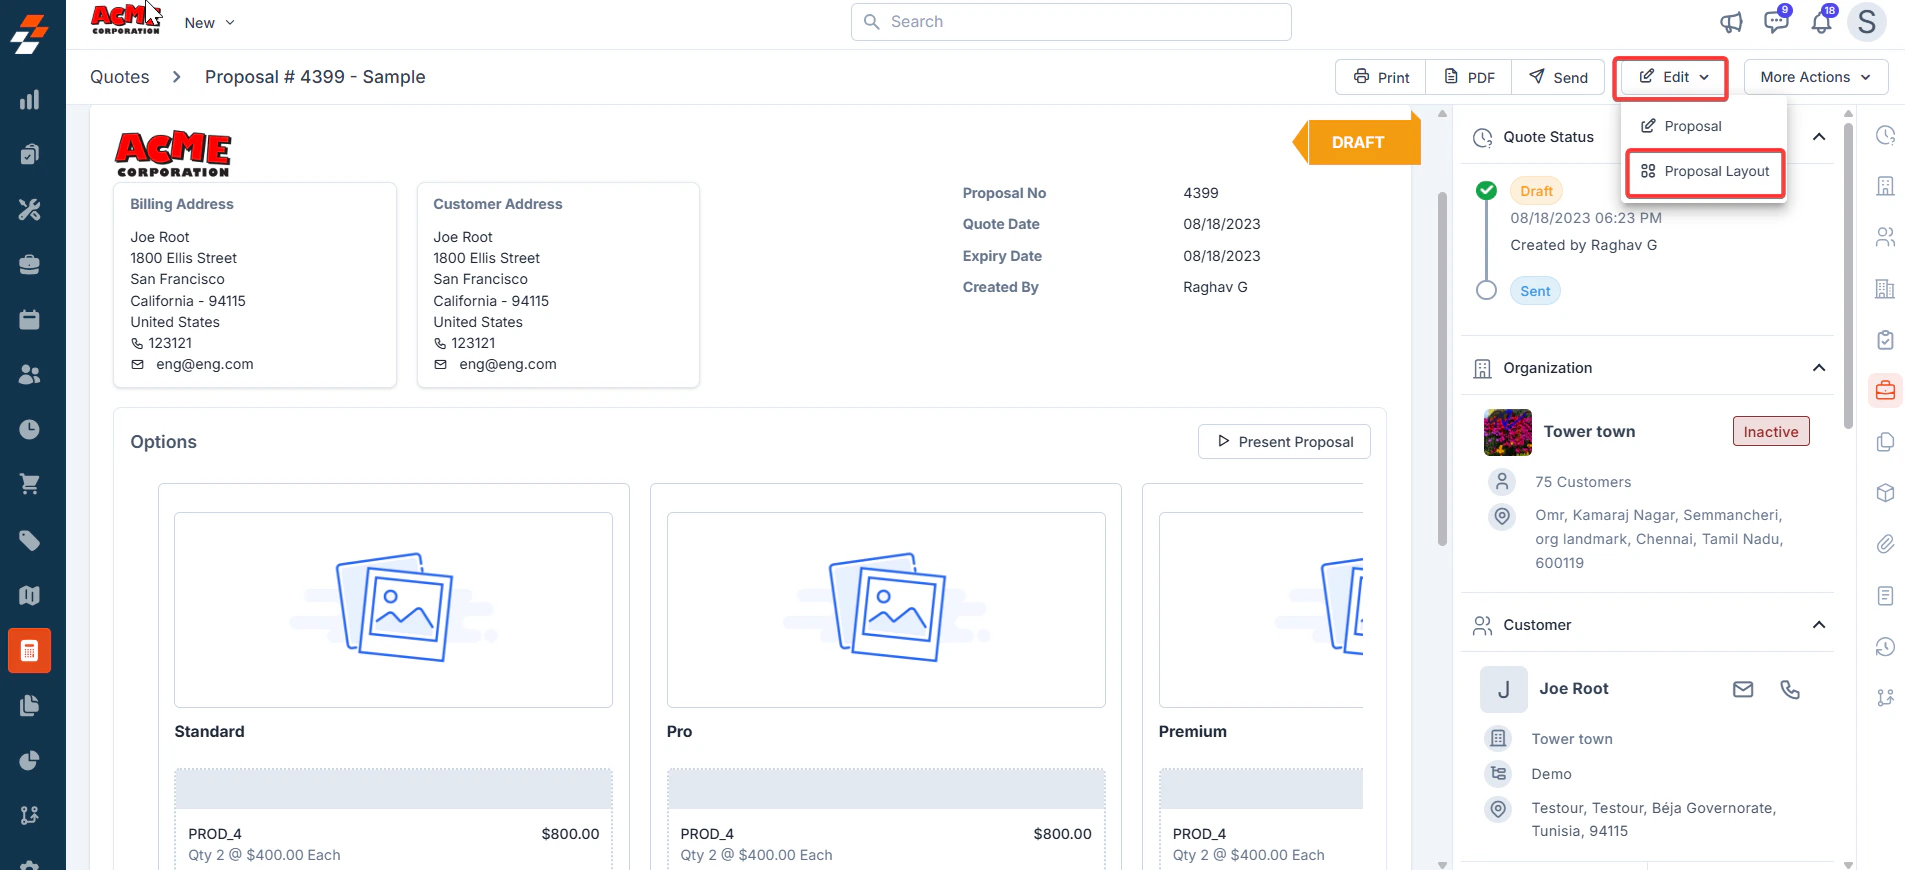Click the Draft status badge
1905x870 pixels.
pos(1536,191)
